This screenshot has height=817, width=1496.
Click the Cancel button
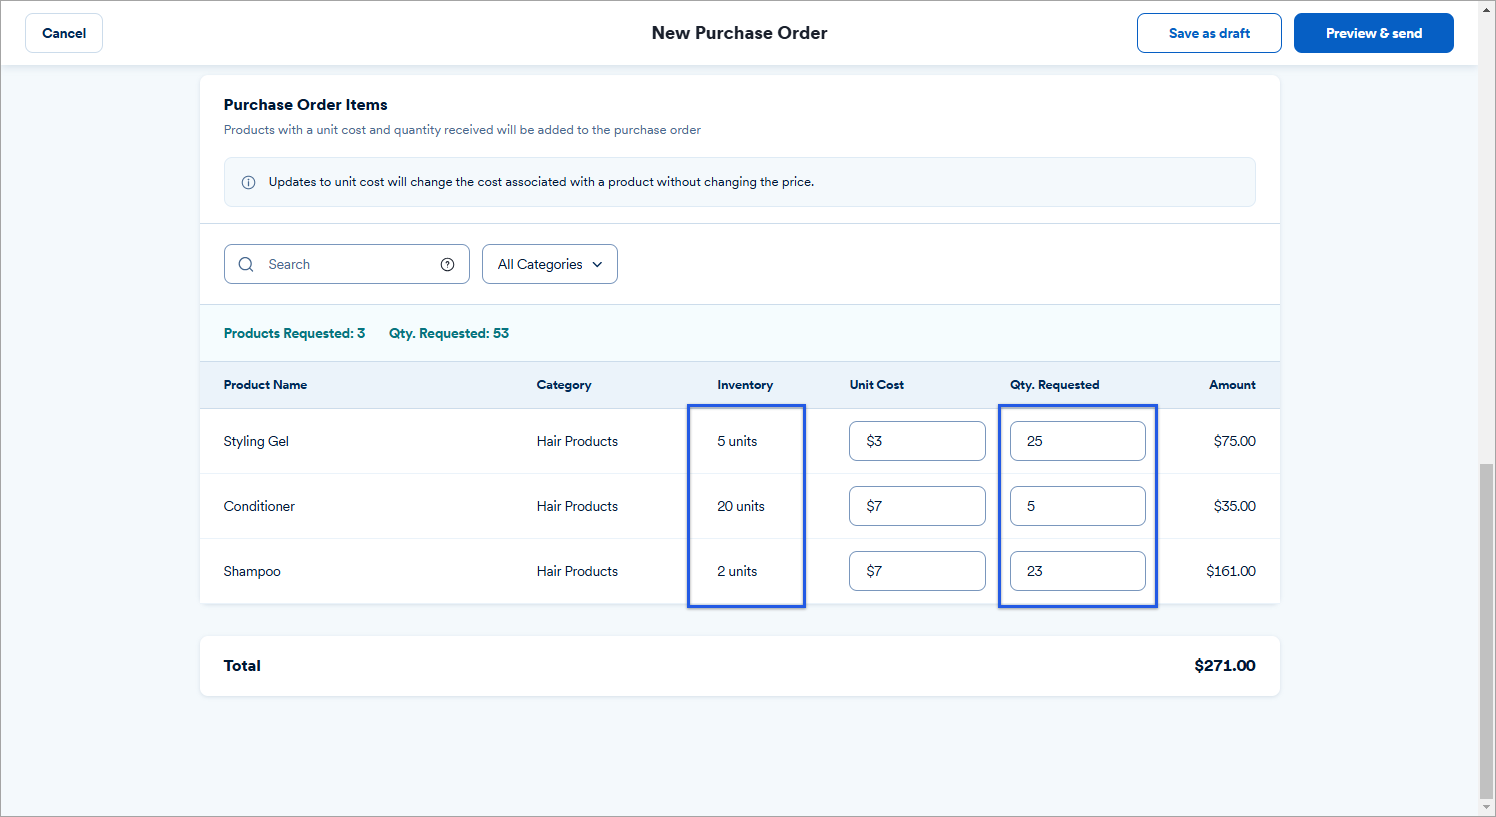64,33
